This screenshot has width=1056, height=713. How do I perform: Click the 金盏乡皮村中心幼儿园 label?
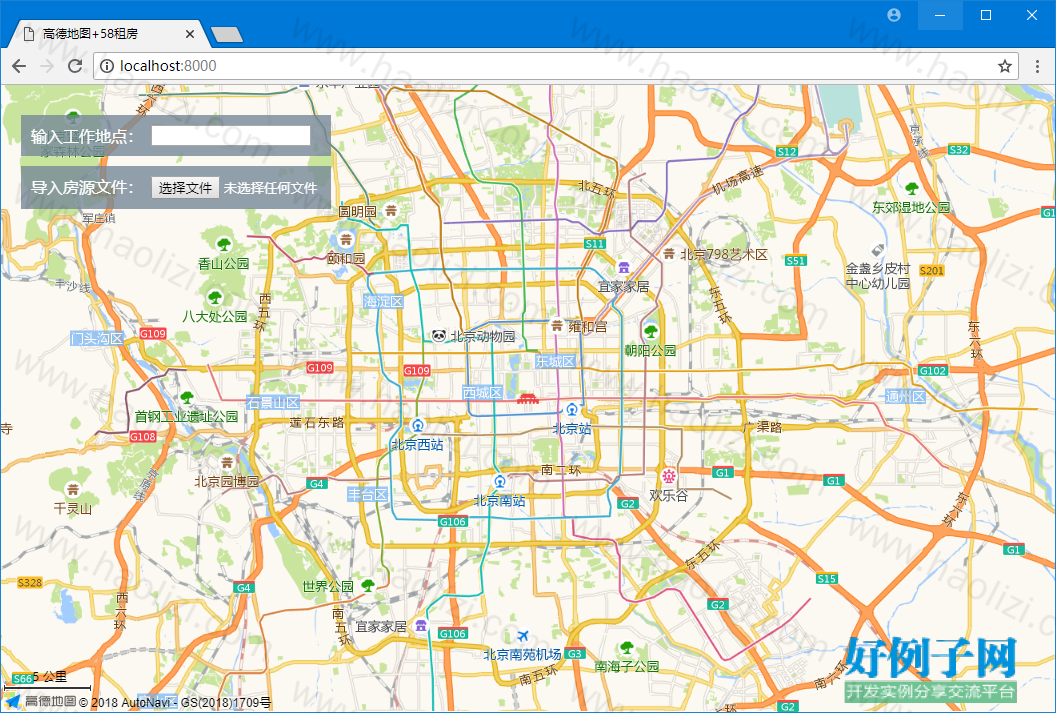pos(878,275)
